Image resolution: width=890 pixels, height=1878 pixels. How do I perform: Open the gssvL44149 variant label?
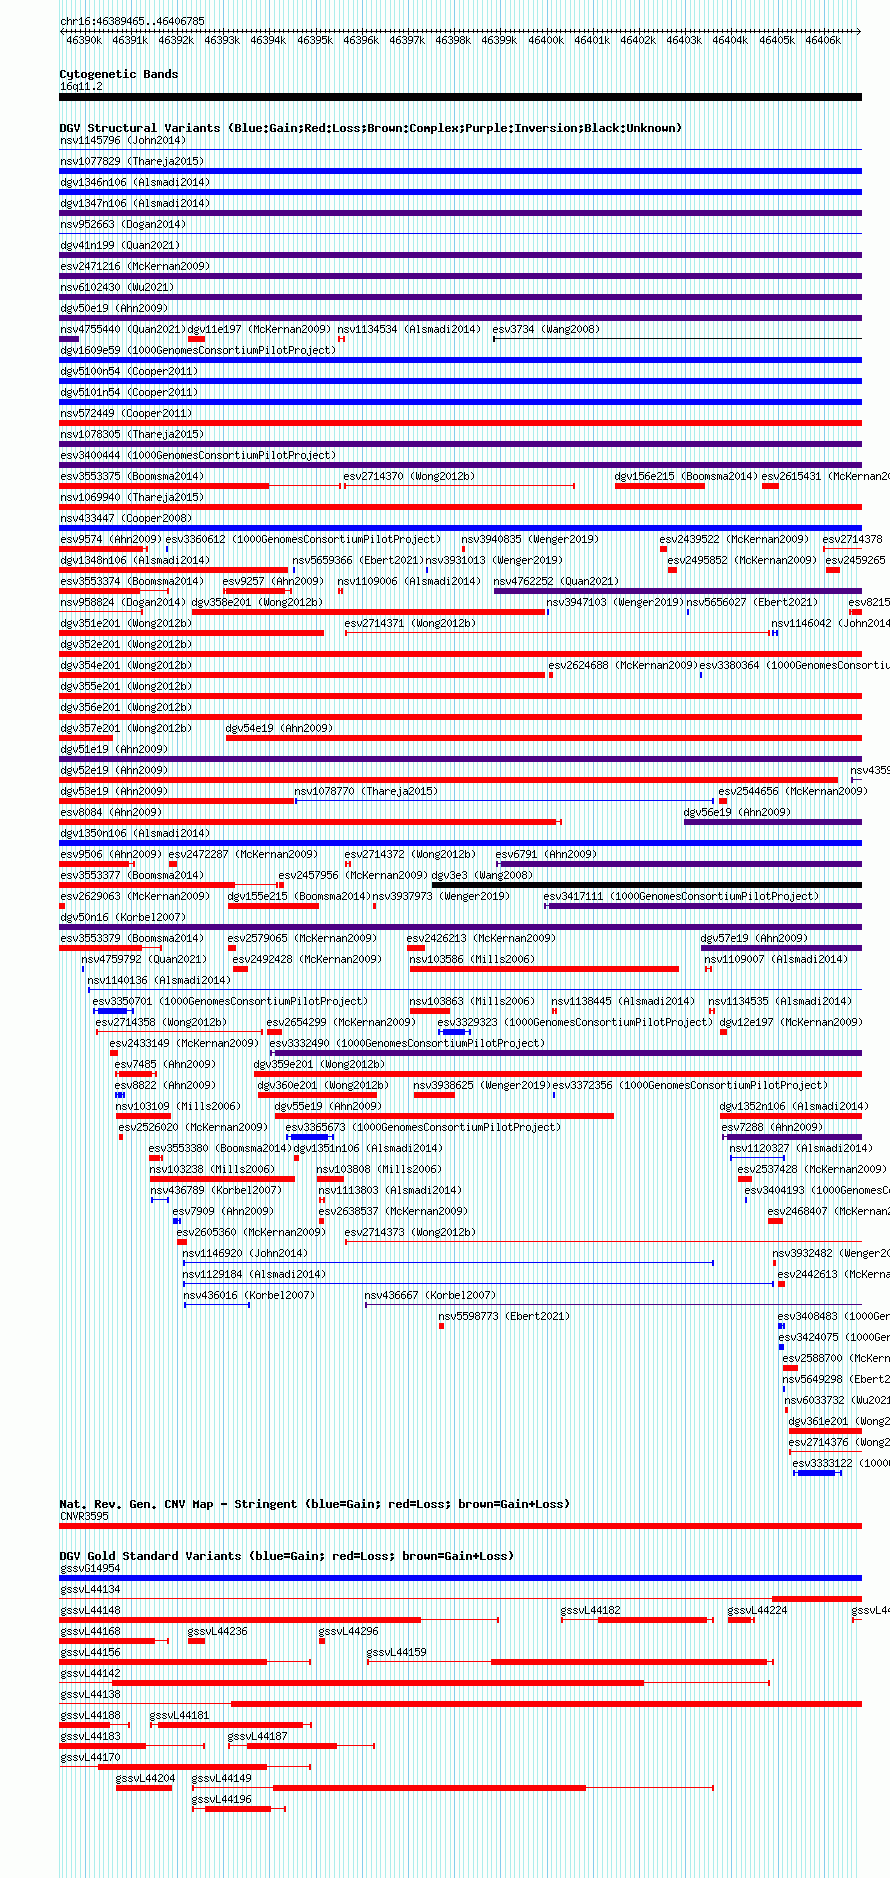point(222,1778)
